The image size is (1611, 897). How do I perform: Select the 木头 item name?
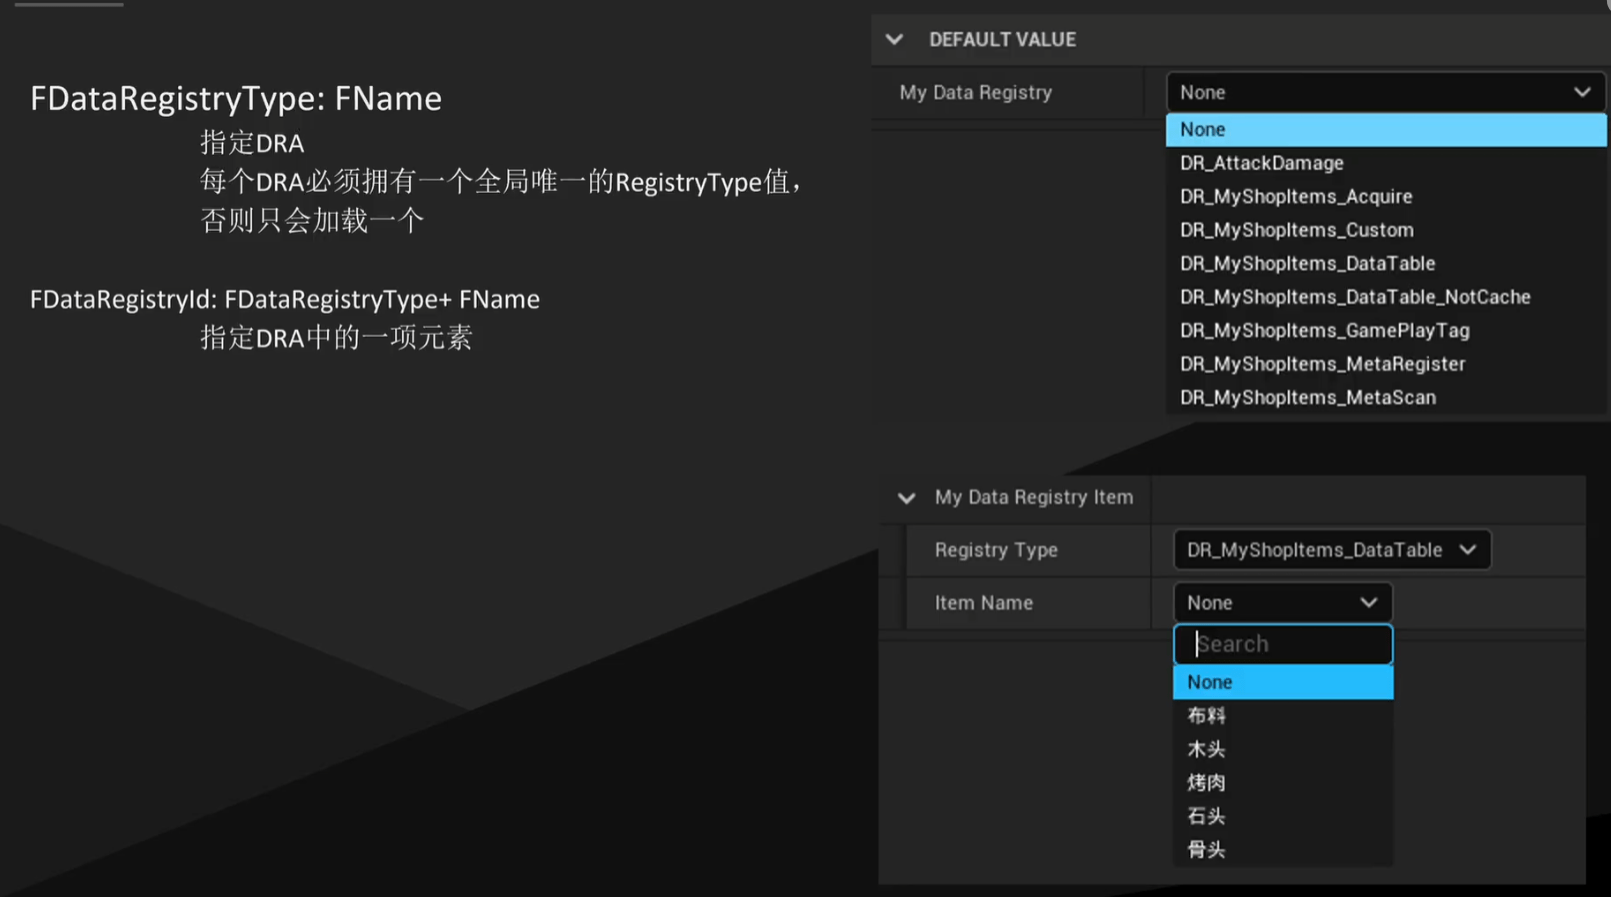(x=1207, y=749)
